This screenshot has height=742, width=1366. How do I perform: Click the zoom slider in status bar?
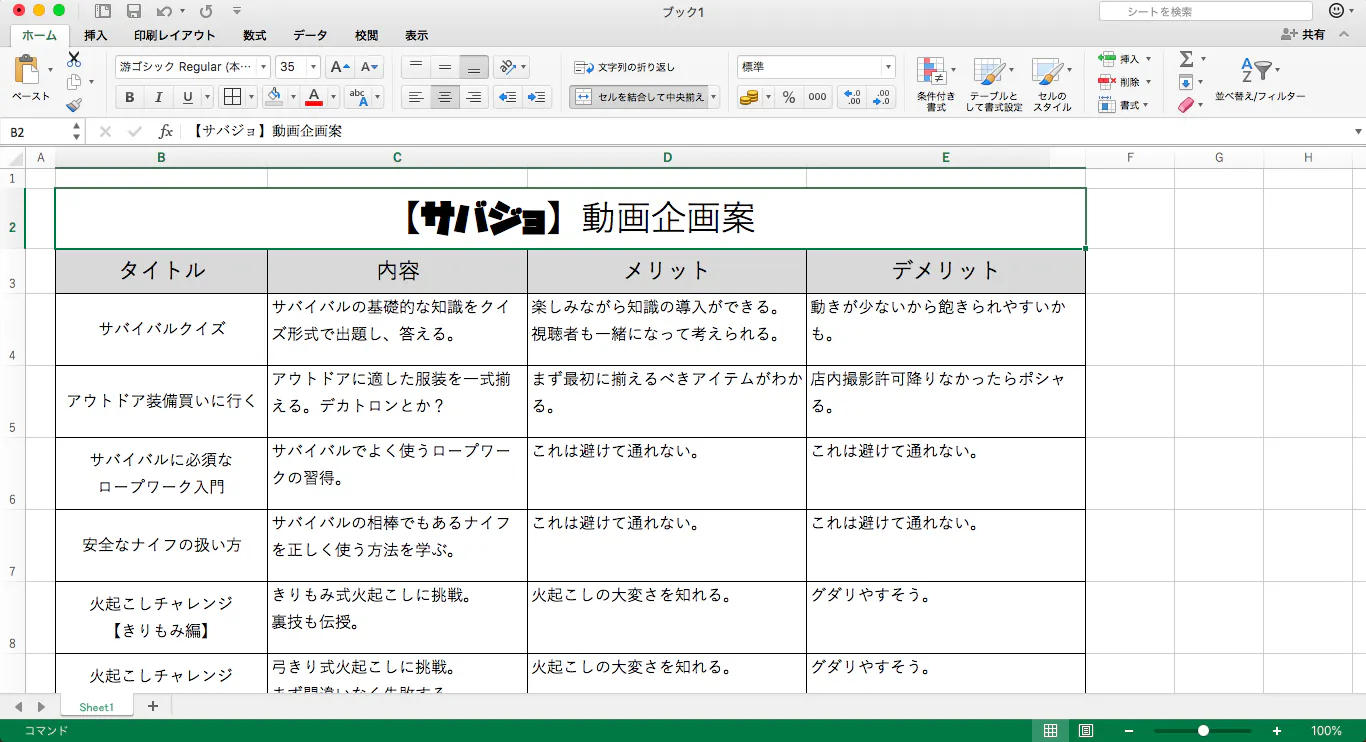coord(1203,731)
